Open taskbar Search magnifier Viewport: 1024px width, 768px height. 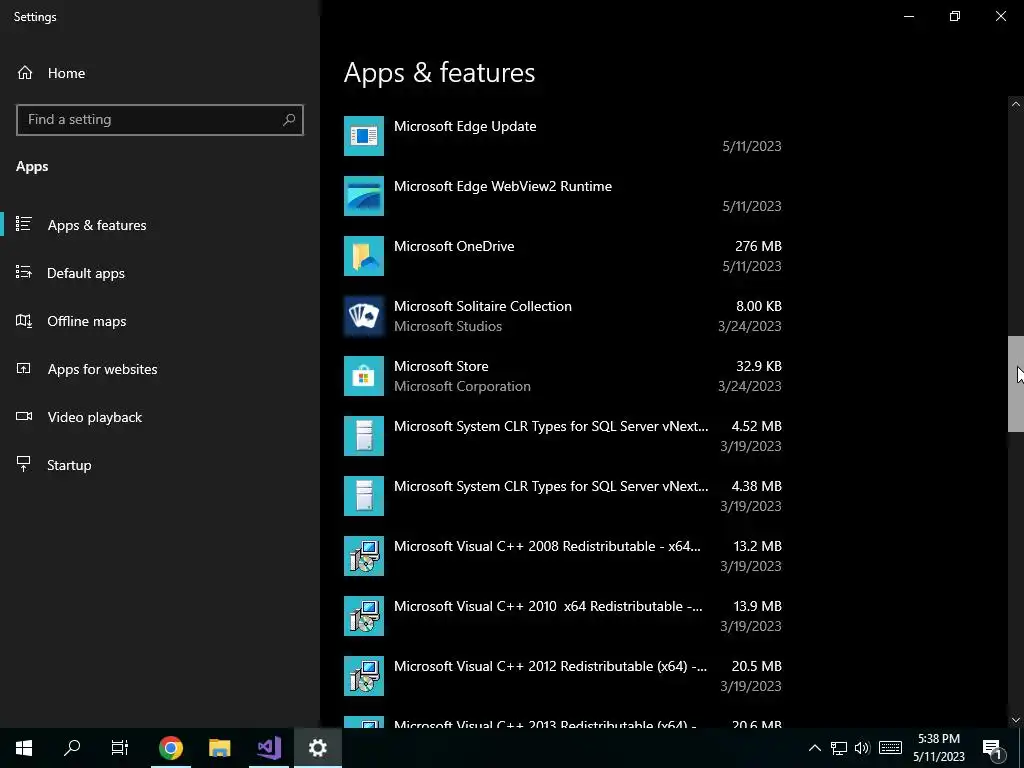pos(72,748)
